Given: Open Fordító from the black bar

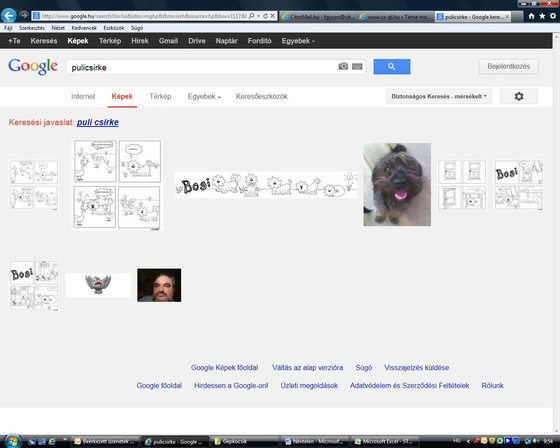Looking at the screenshot, I should (260, 41).
